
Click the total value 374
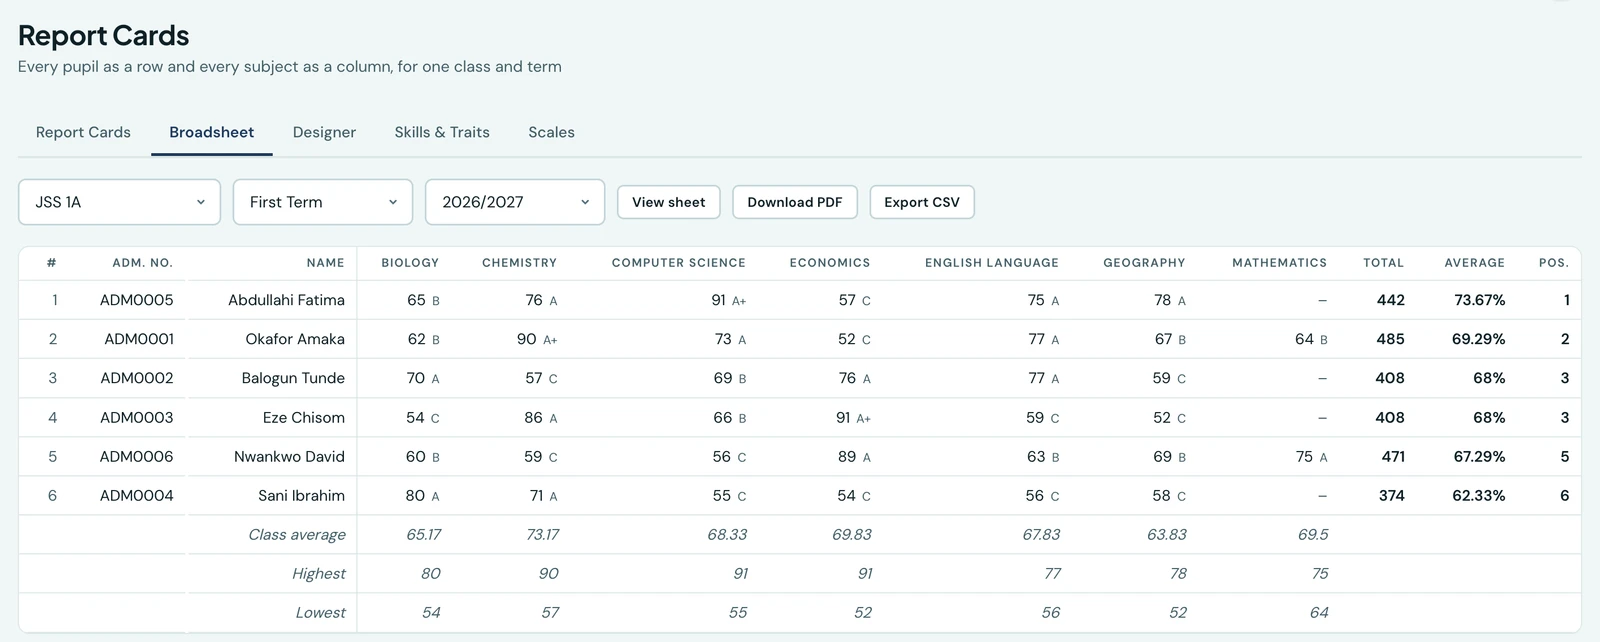pos(1391,495)
